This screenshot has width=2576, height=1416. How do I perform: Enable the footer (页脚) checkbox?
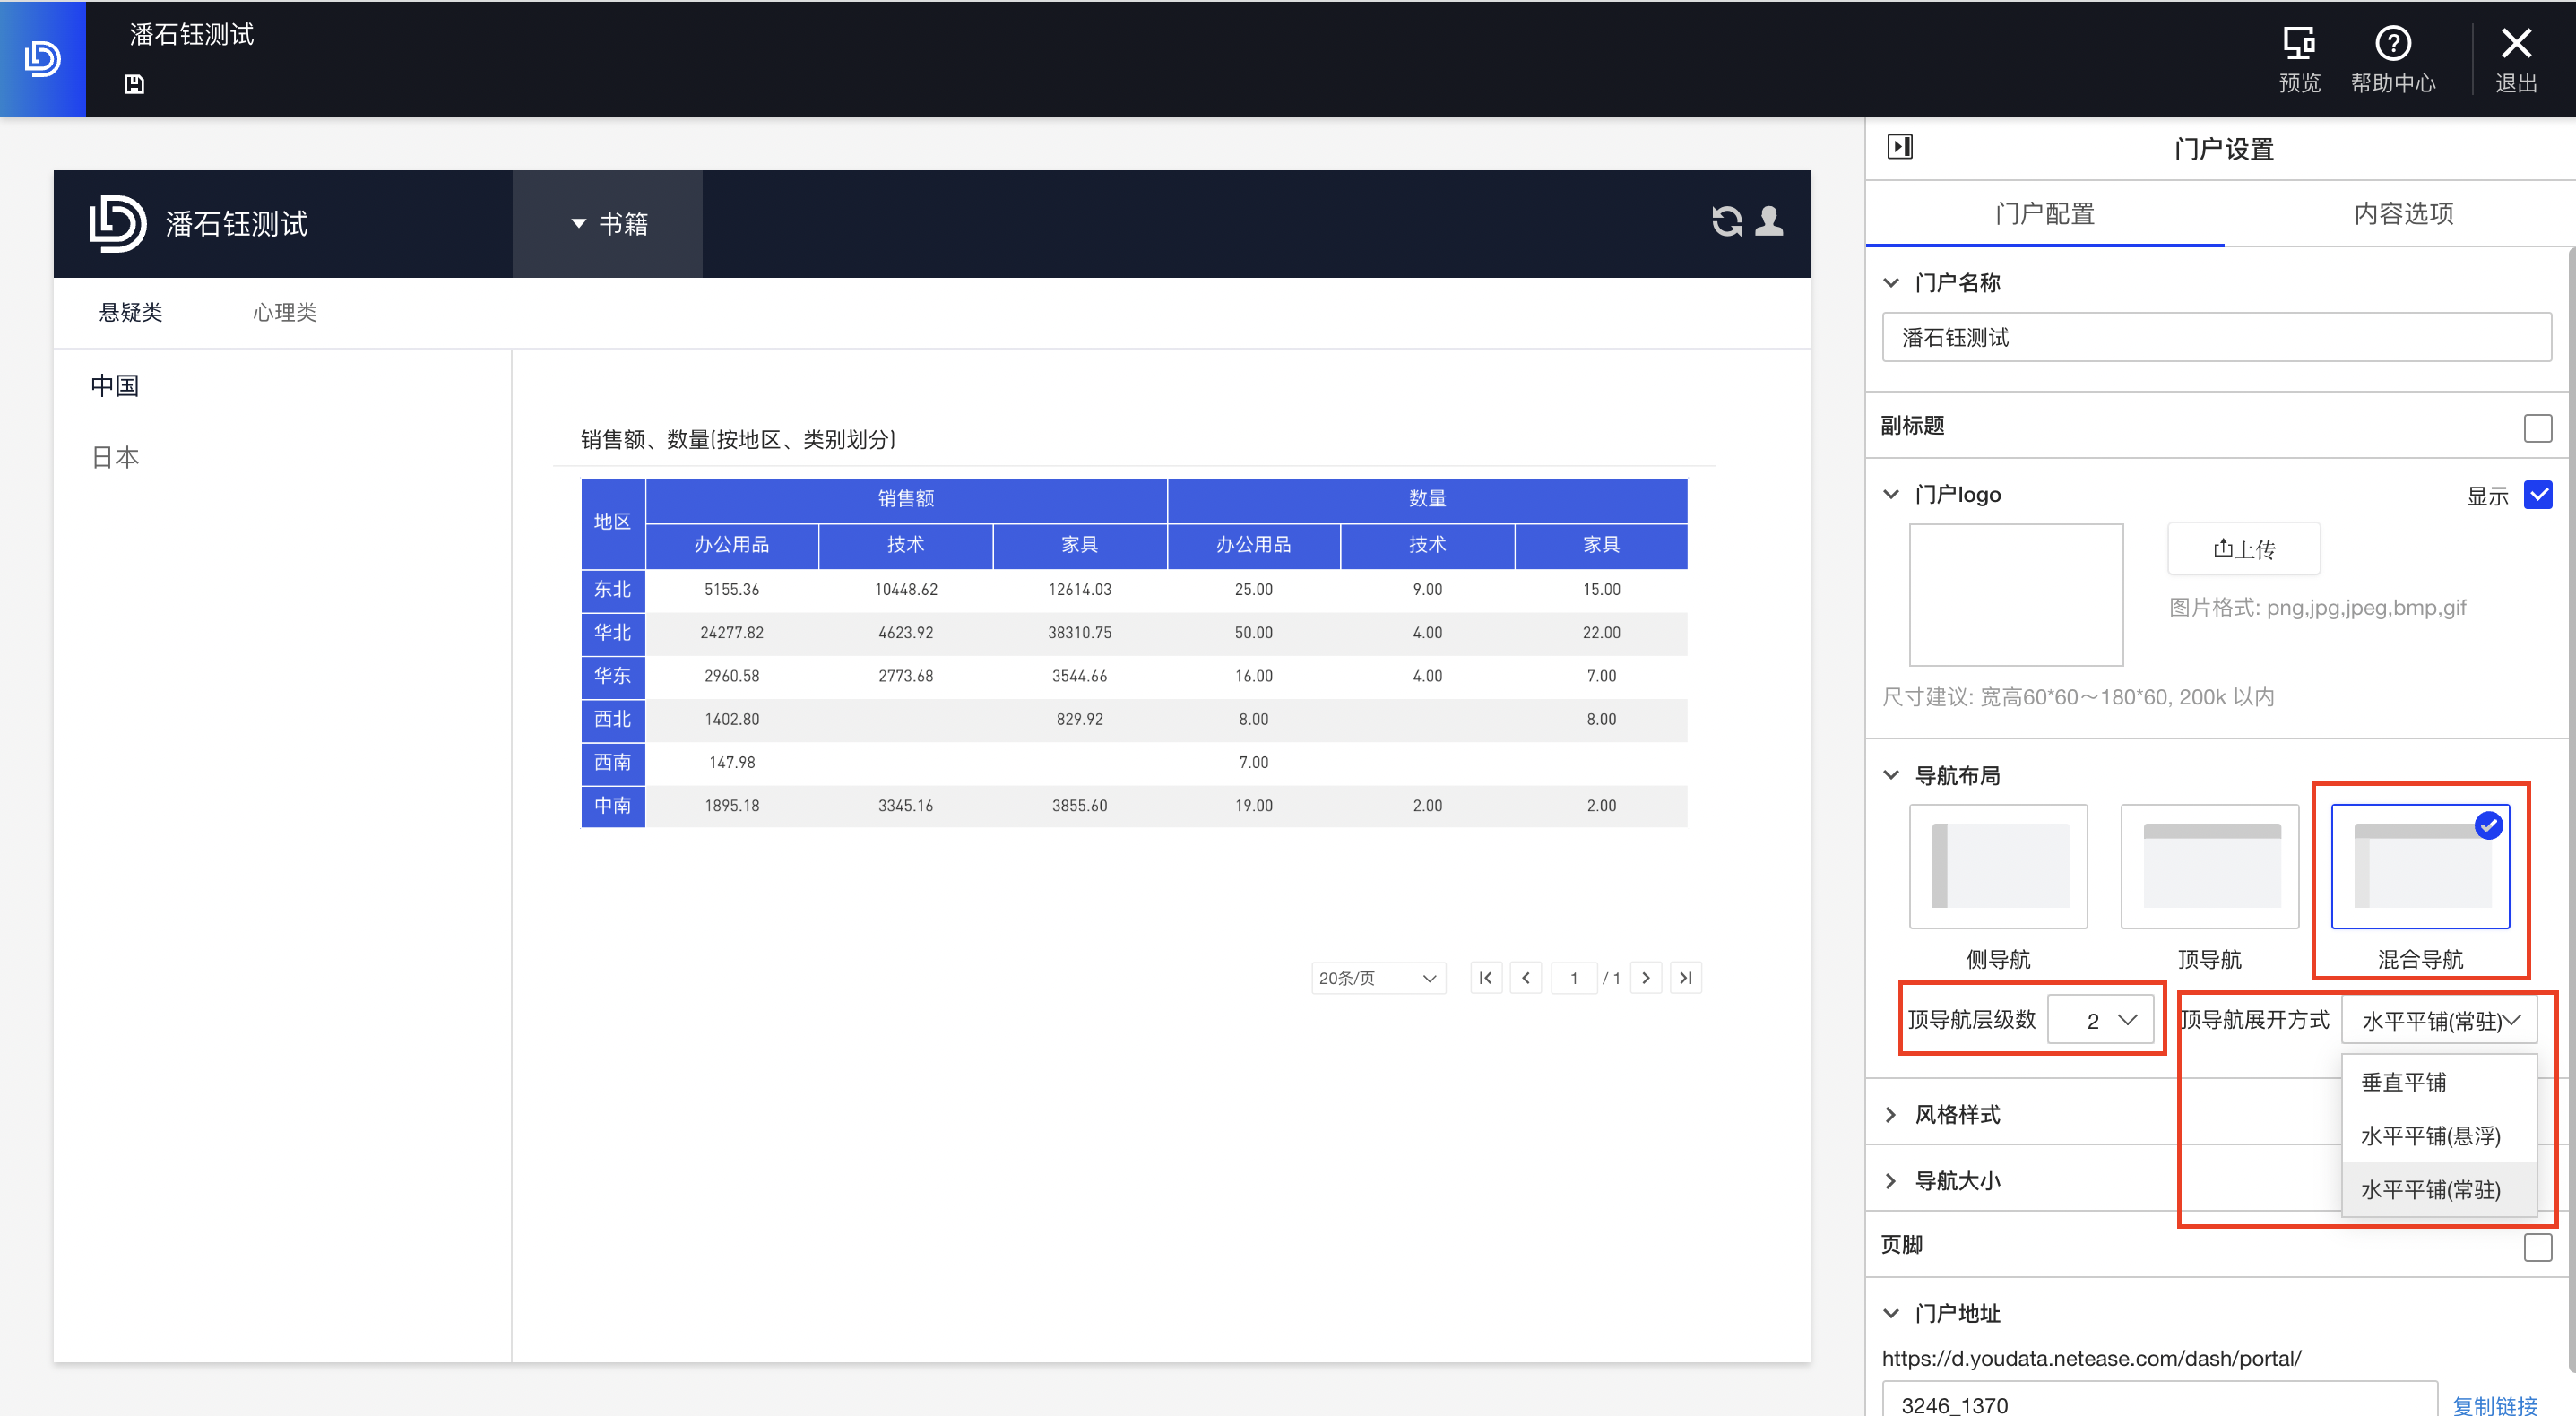tap(2537, 1247)
